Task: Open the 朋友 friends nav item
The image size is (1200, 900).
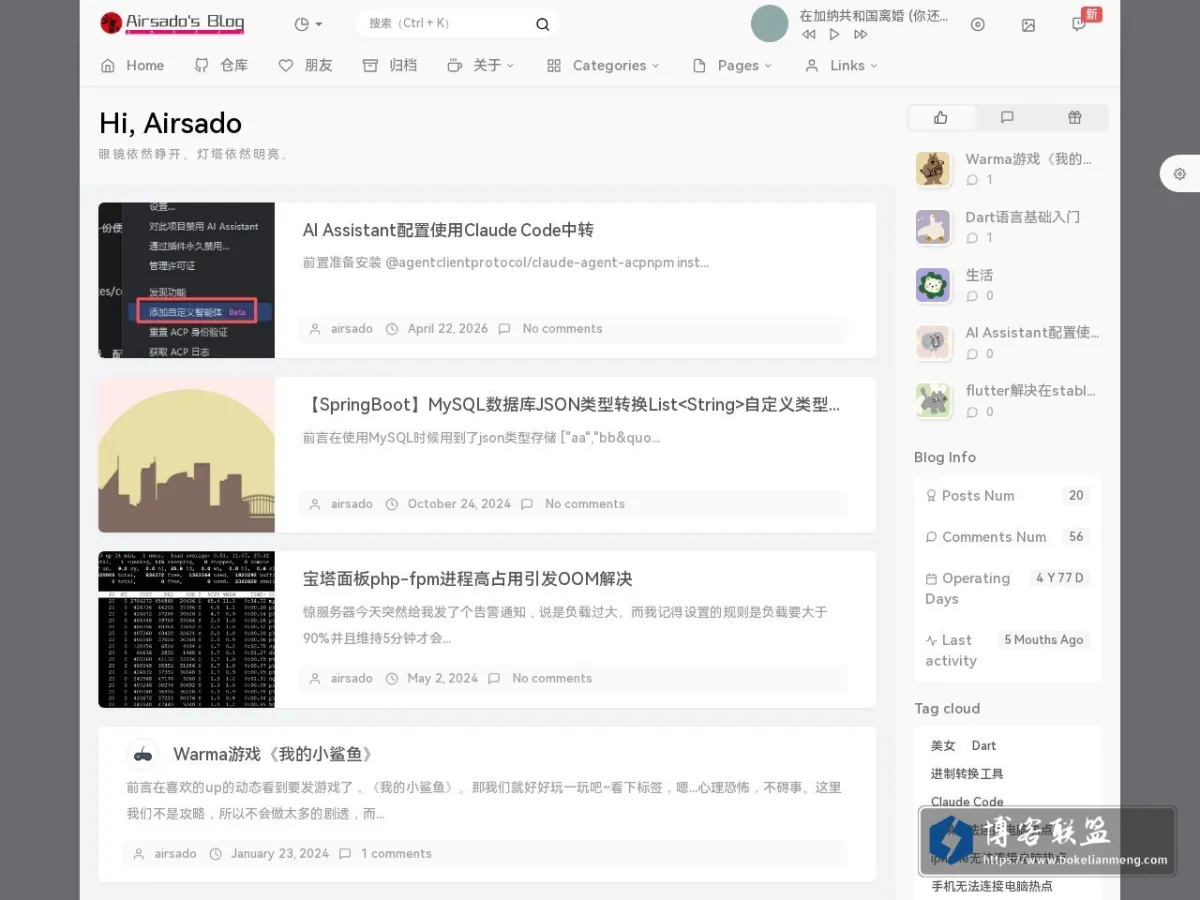Action: click(x=305, y=65)
